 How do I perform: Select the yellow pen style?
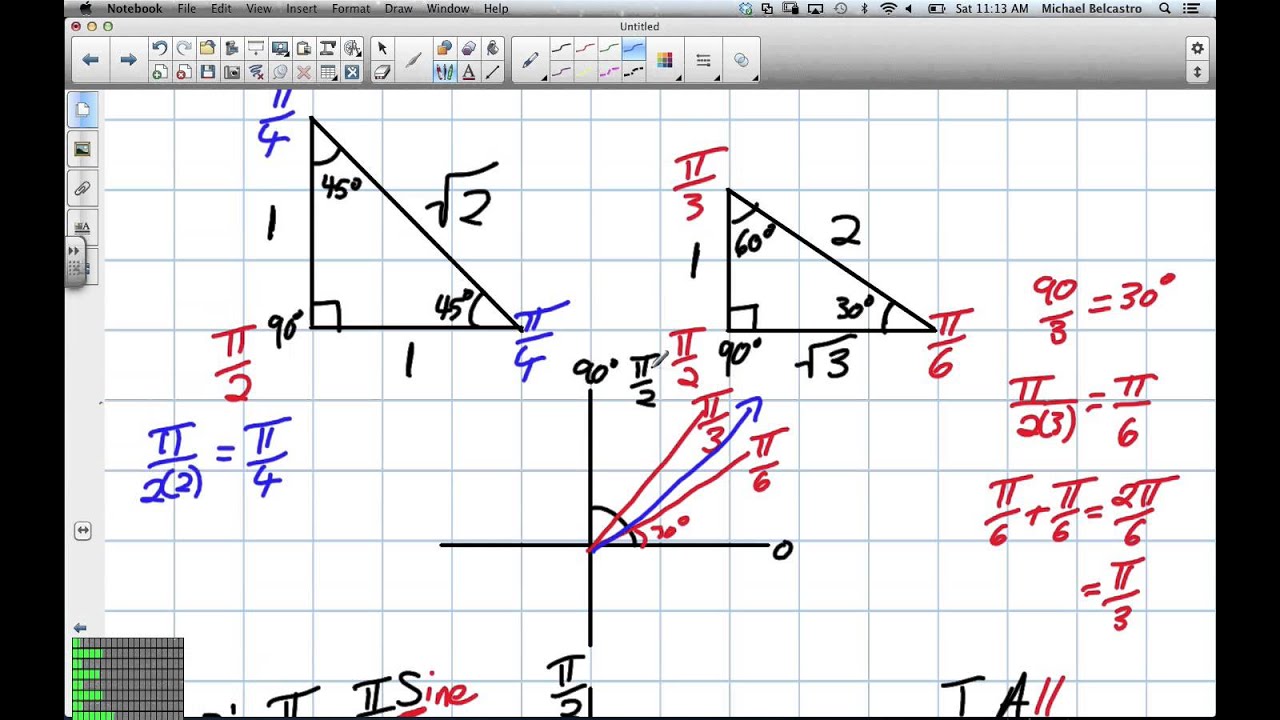pos(585,72)
